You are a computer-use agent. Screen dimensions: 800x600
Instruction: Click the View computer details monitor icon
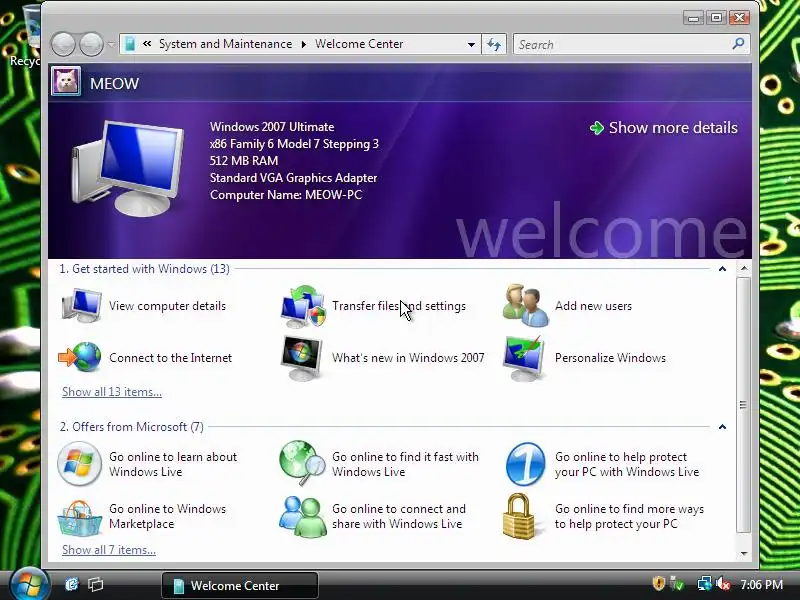82,306
